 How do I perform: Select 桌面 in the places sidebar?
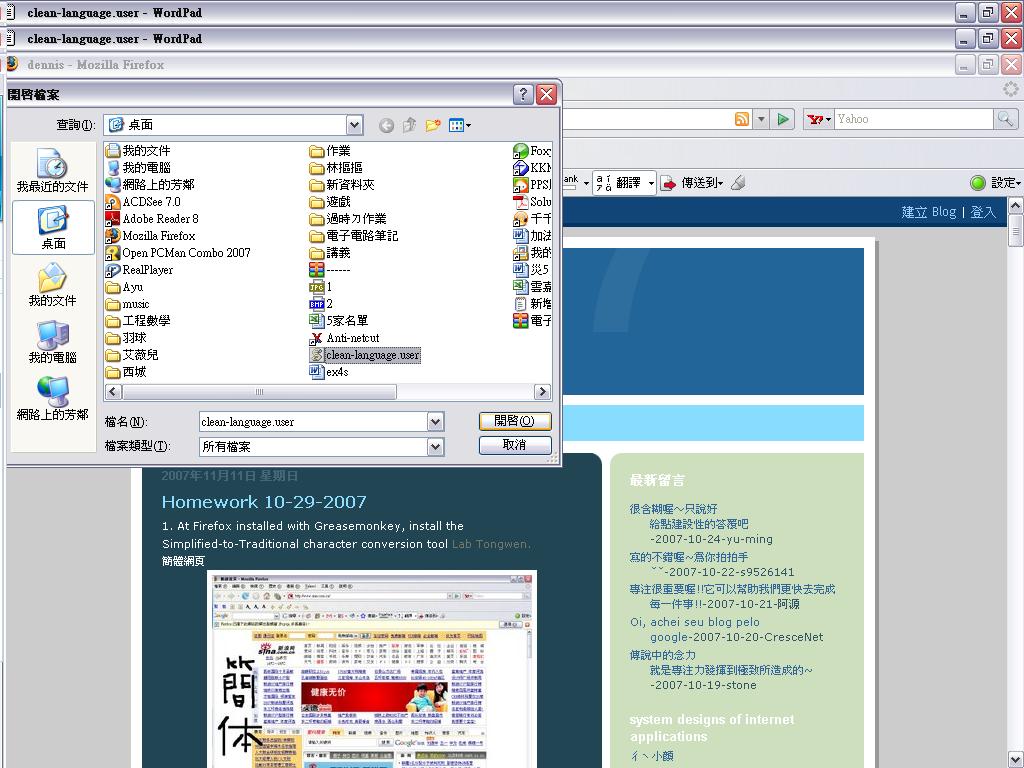coord(53,228)
